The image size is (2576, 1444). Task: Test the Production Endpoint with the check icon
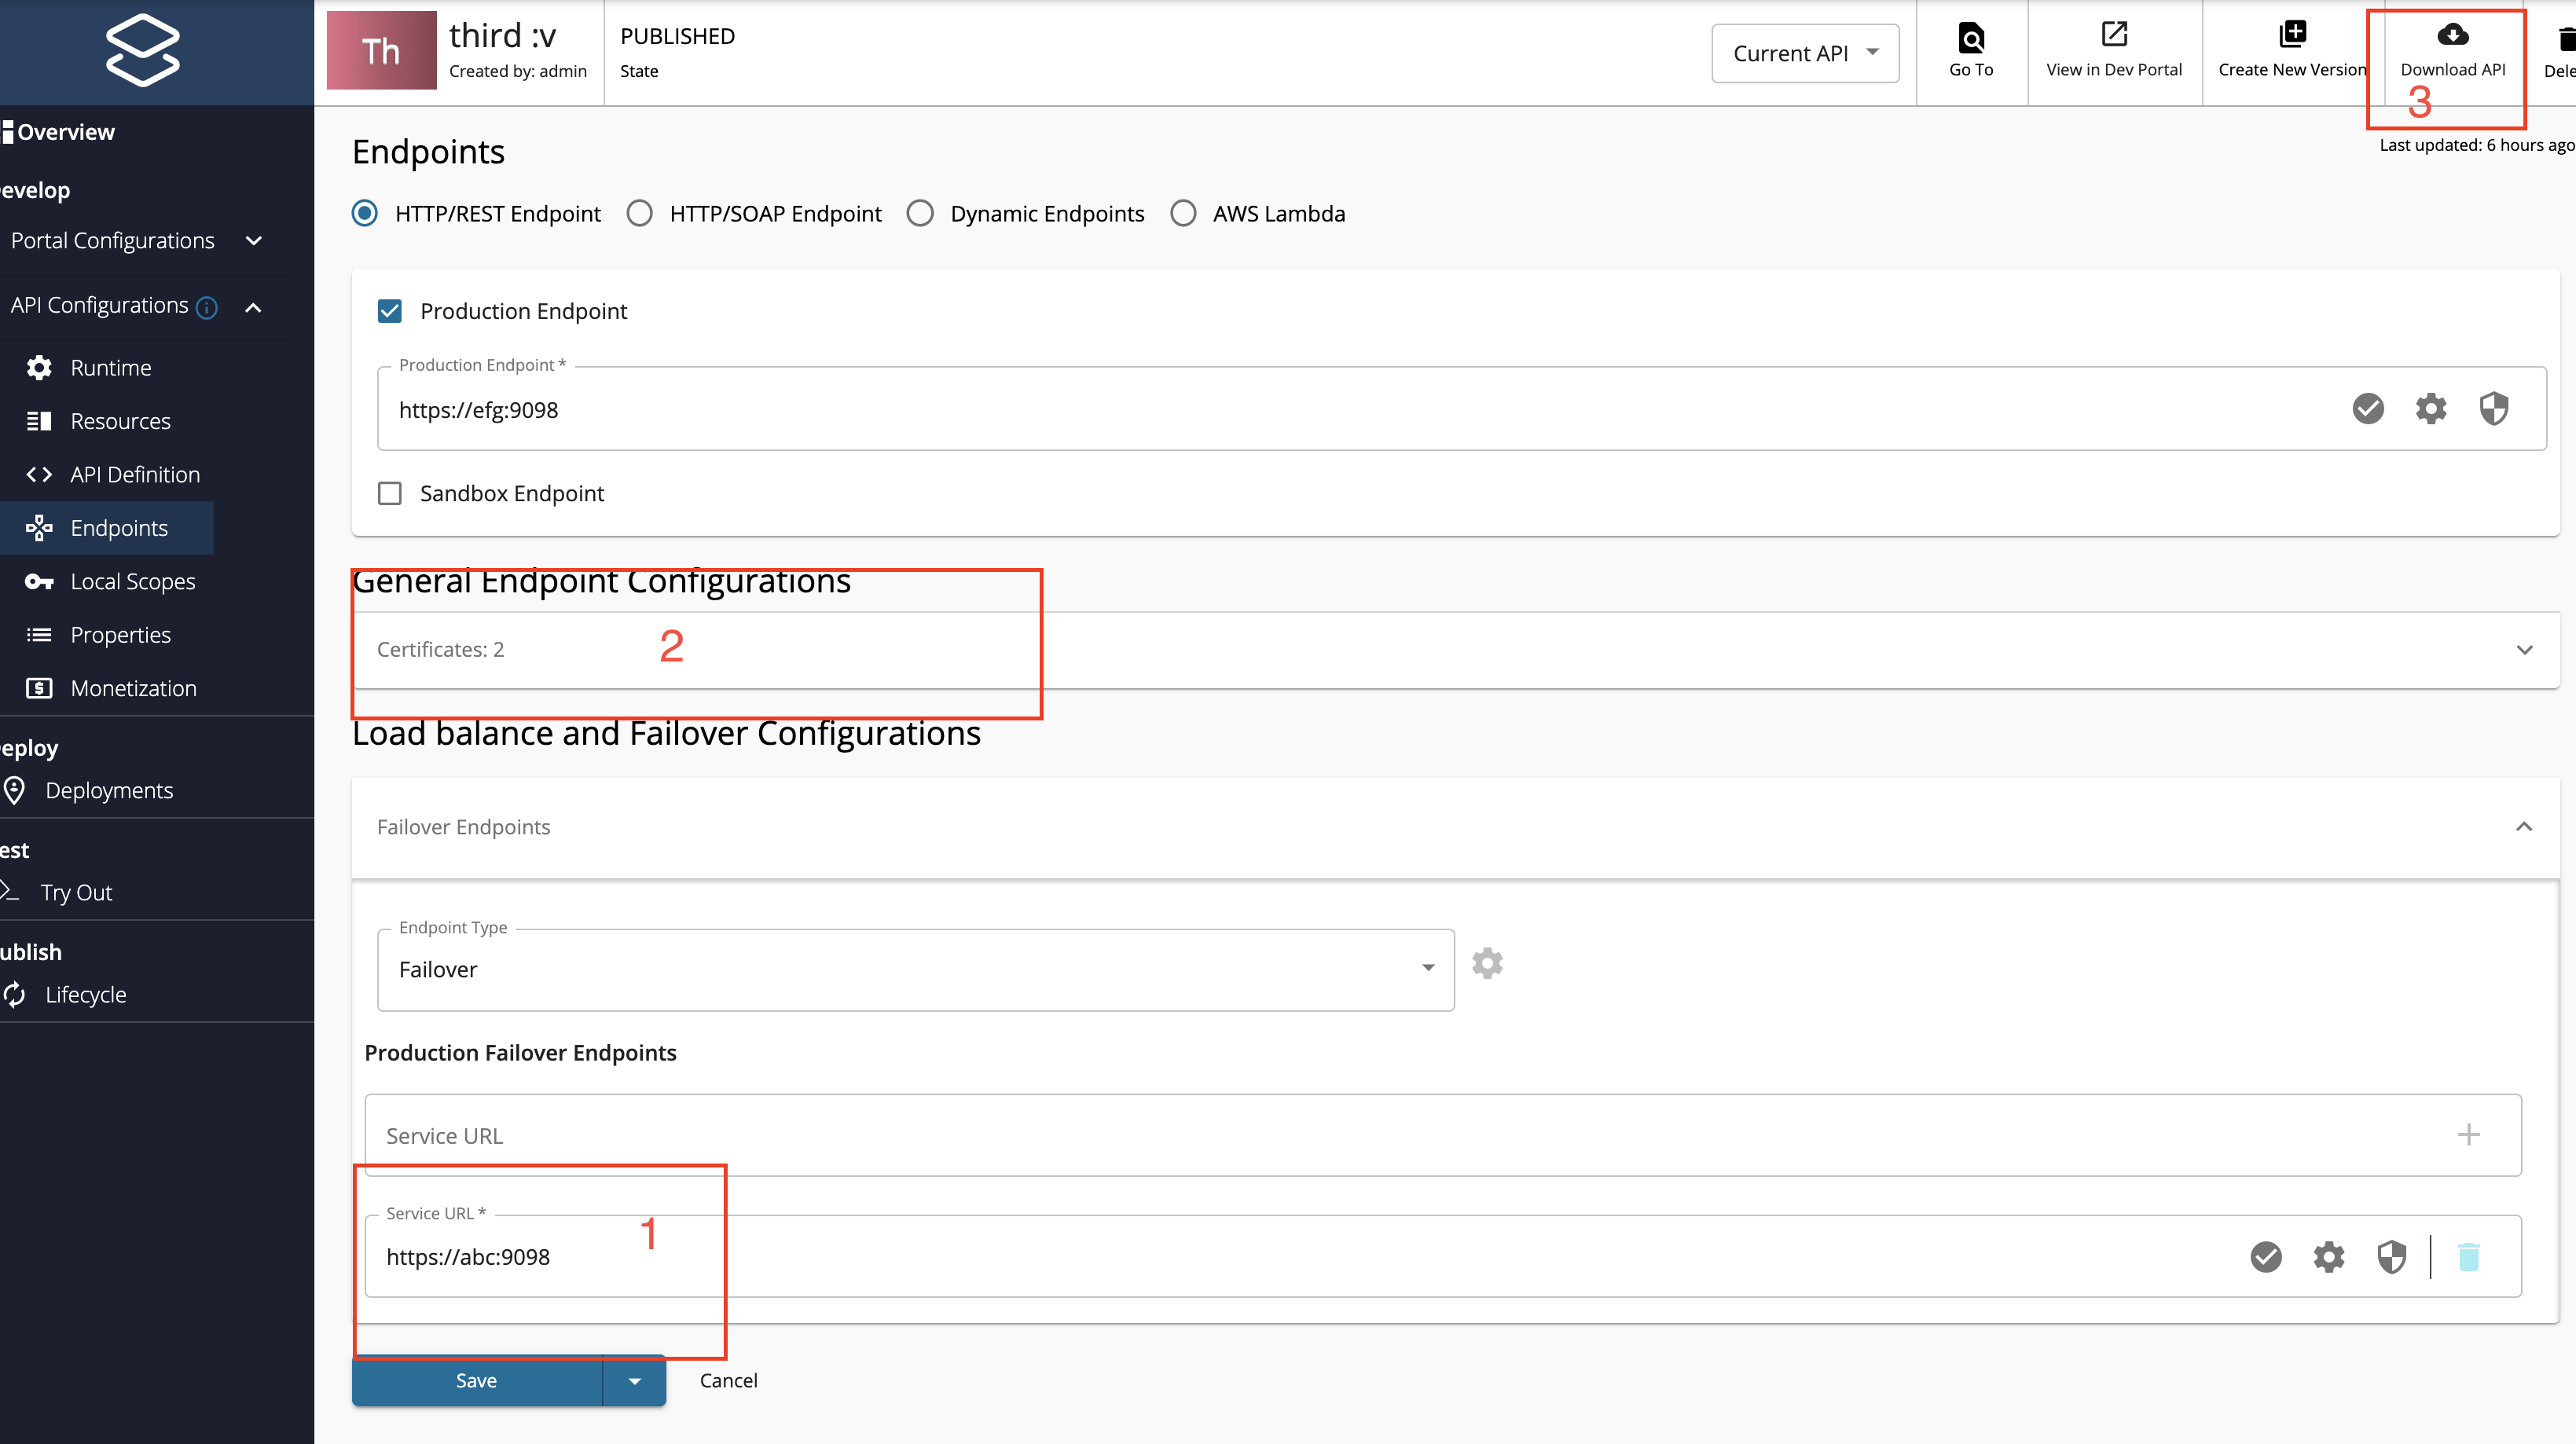pyautogui.click(x=2368, y=408)
